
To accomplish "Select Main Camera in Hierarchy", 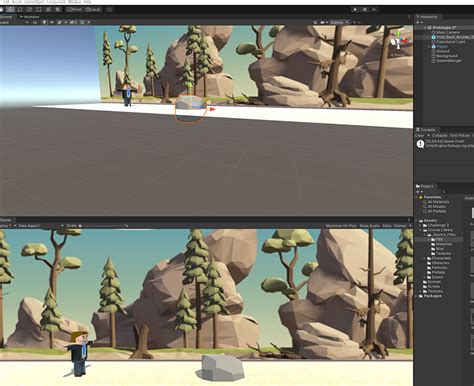I will 448,33.
